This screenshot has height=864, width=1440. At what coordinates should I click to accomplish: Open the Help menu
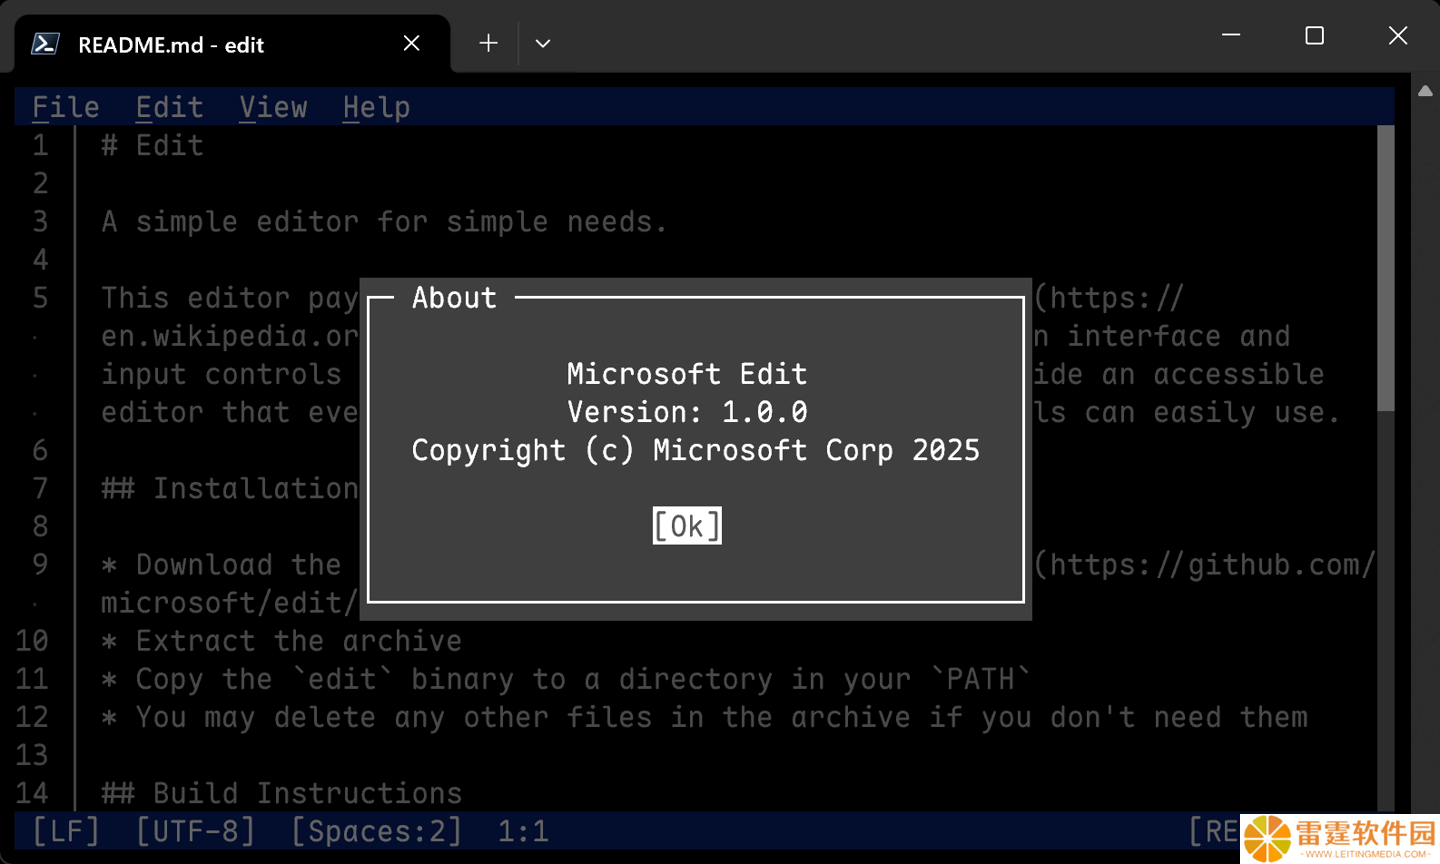click(376, 107)
